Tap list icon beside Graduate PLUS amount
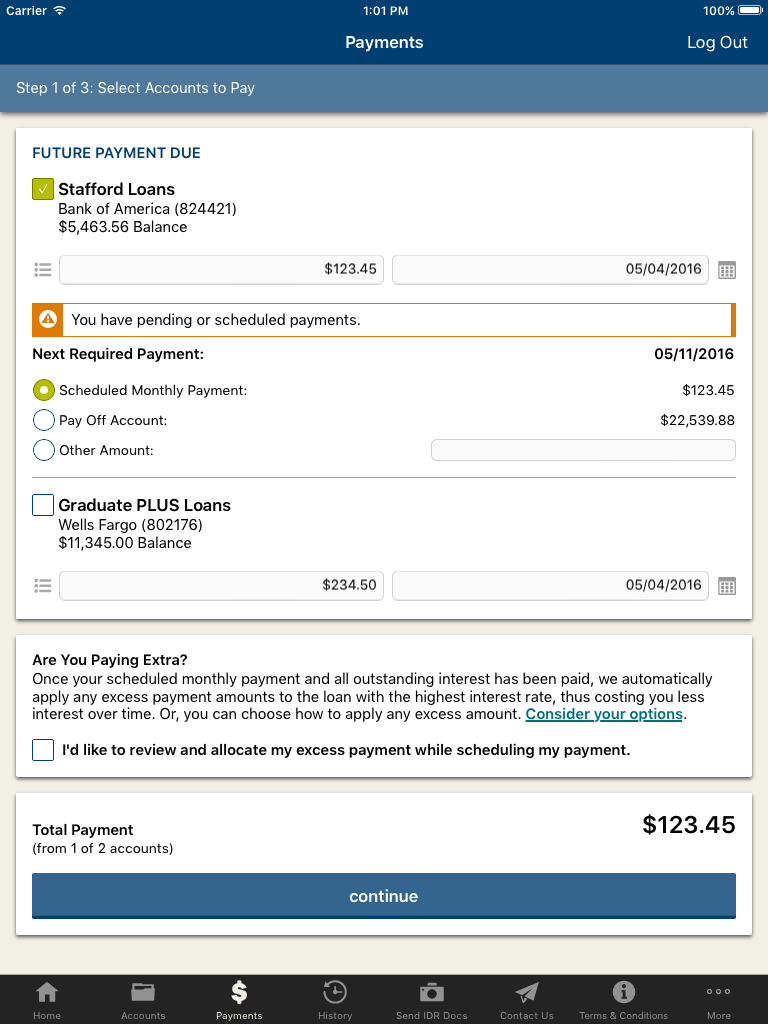Screen dimensions: 768x1024 (x=42, y=586)
